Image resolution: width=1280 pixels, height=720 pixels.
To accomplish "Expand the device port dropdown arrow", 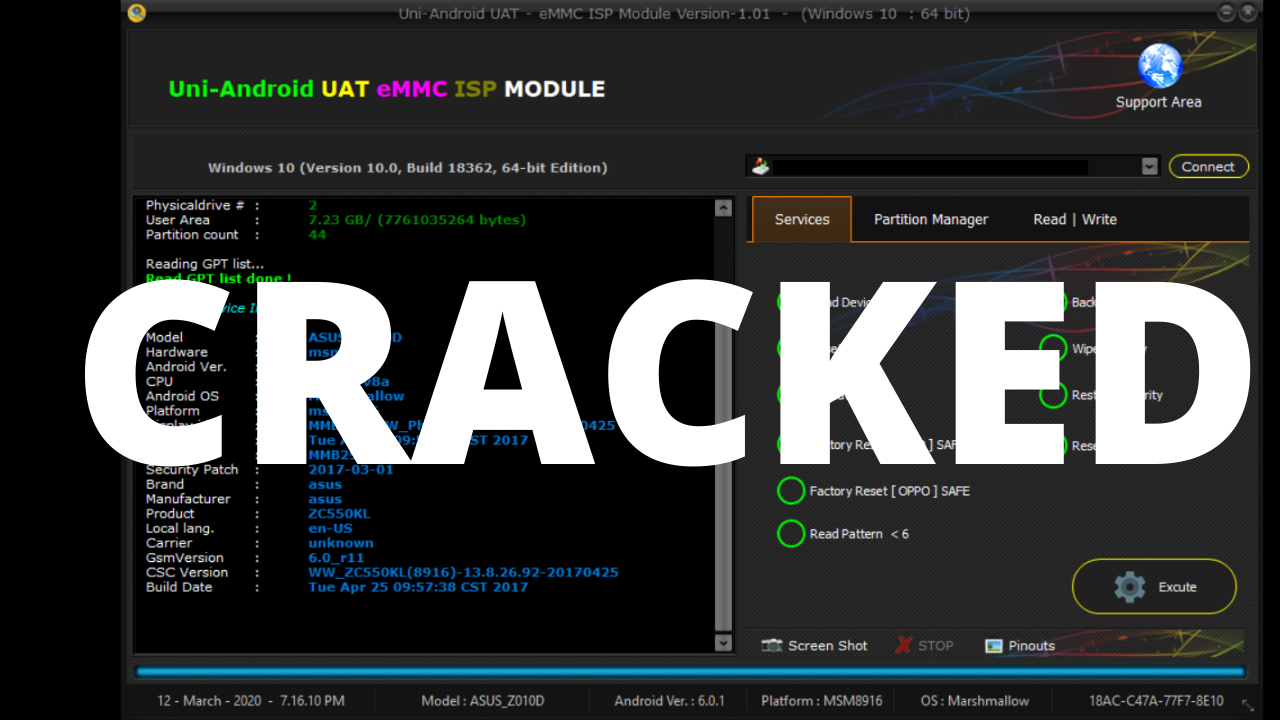I will click(x=1150, y=167).
